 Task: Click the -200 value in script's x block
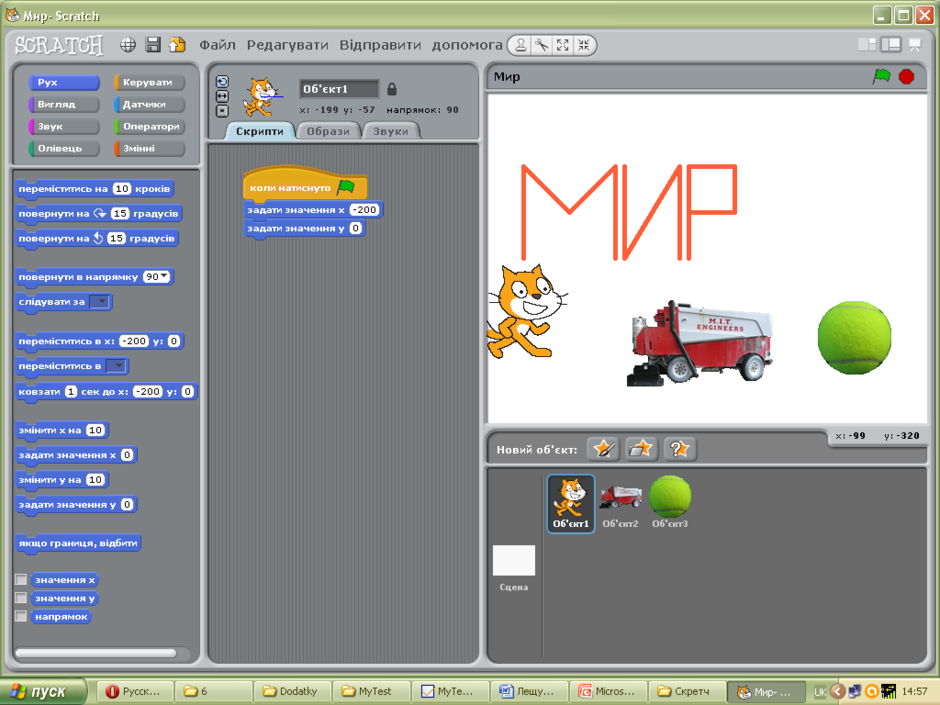click(364, 210)
